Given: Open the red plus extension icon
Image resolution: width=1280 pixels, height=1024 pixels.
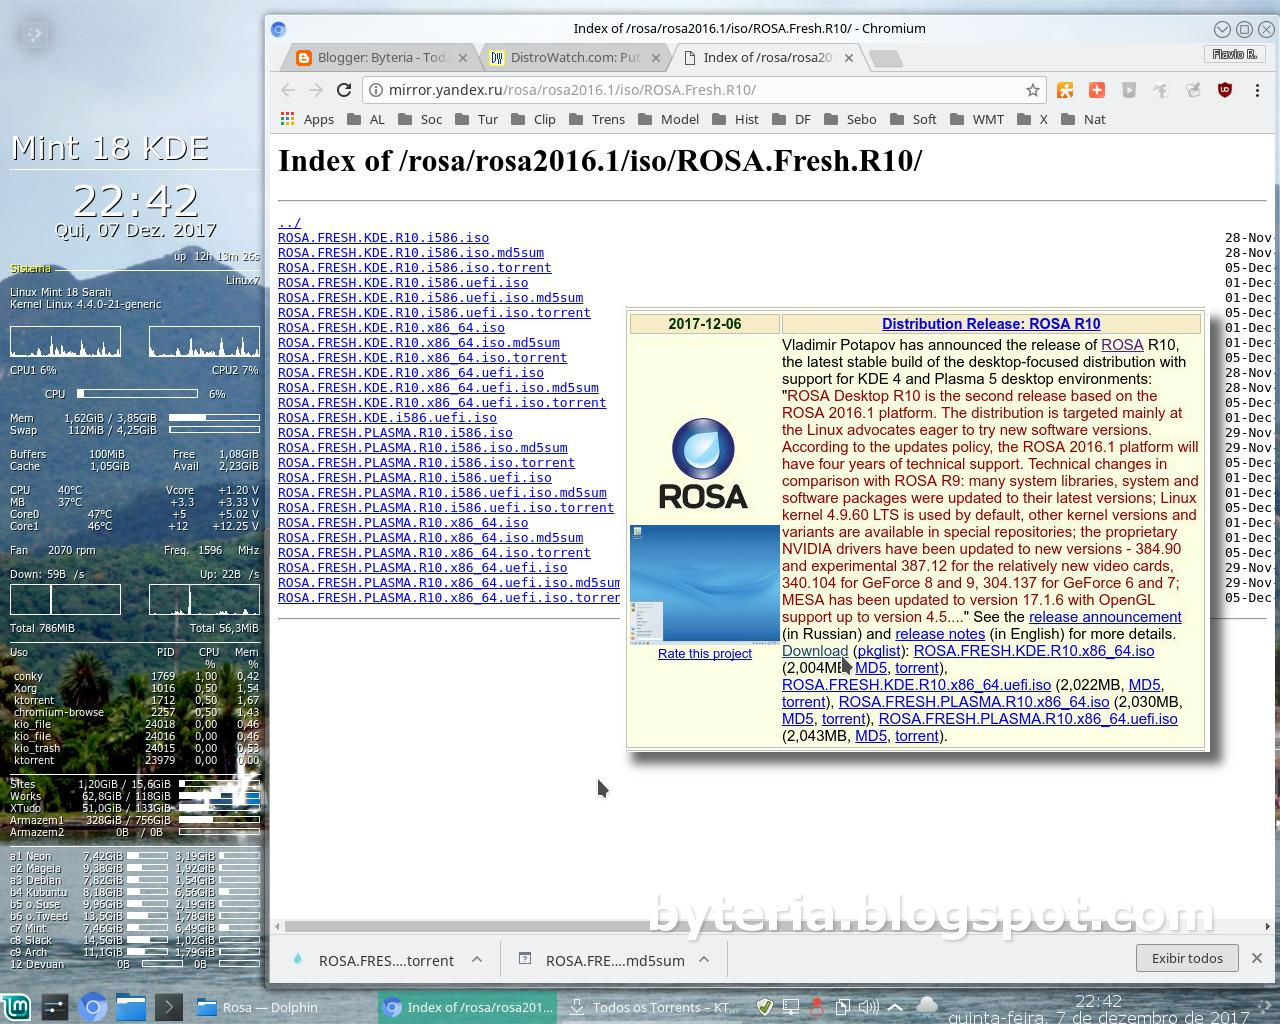Looking at the screenshot, I should tap(1096, 90).
